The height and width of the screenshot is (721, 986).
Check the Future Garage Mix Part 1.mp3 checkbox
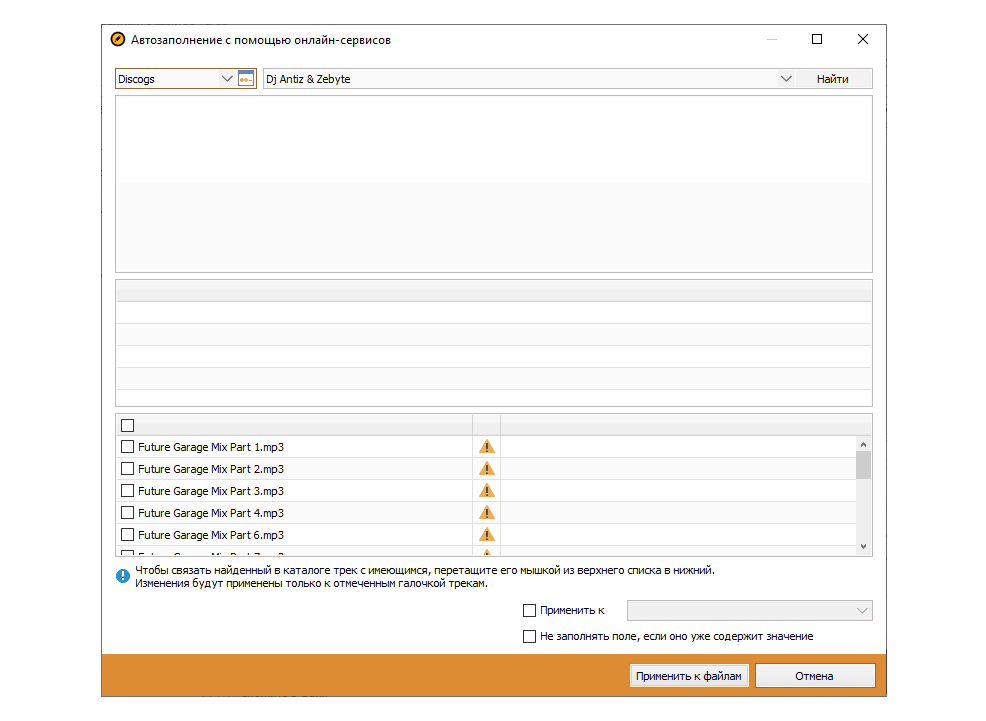(x=127, y=447)
